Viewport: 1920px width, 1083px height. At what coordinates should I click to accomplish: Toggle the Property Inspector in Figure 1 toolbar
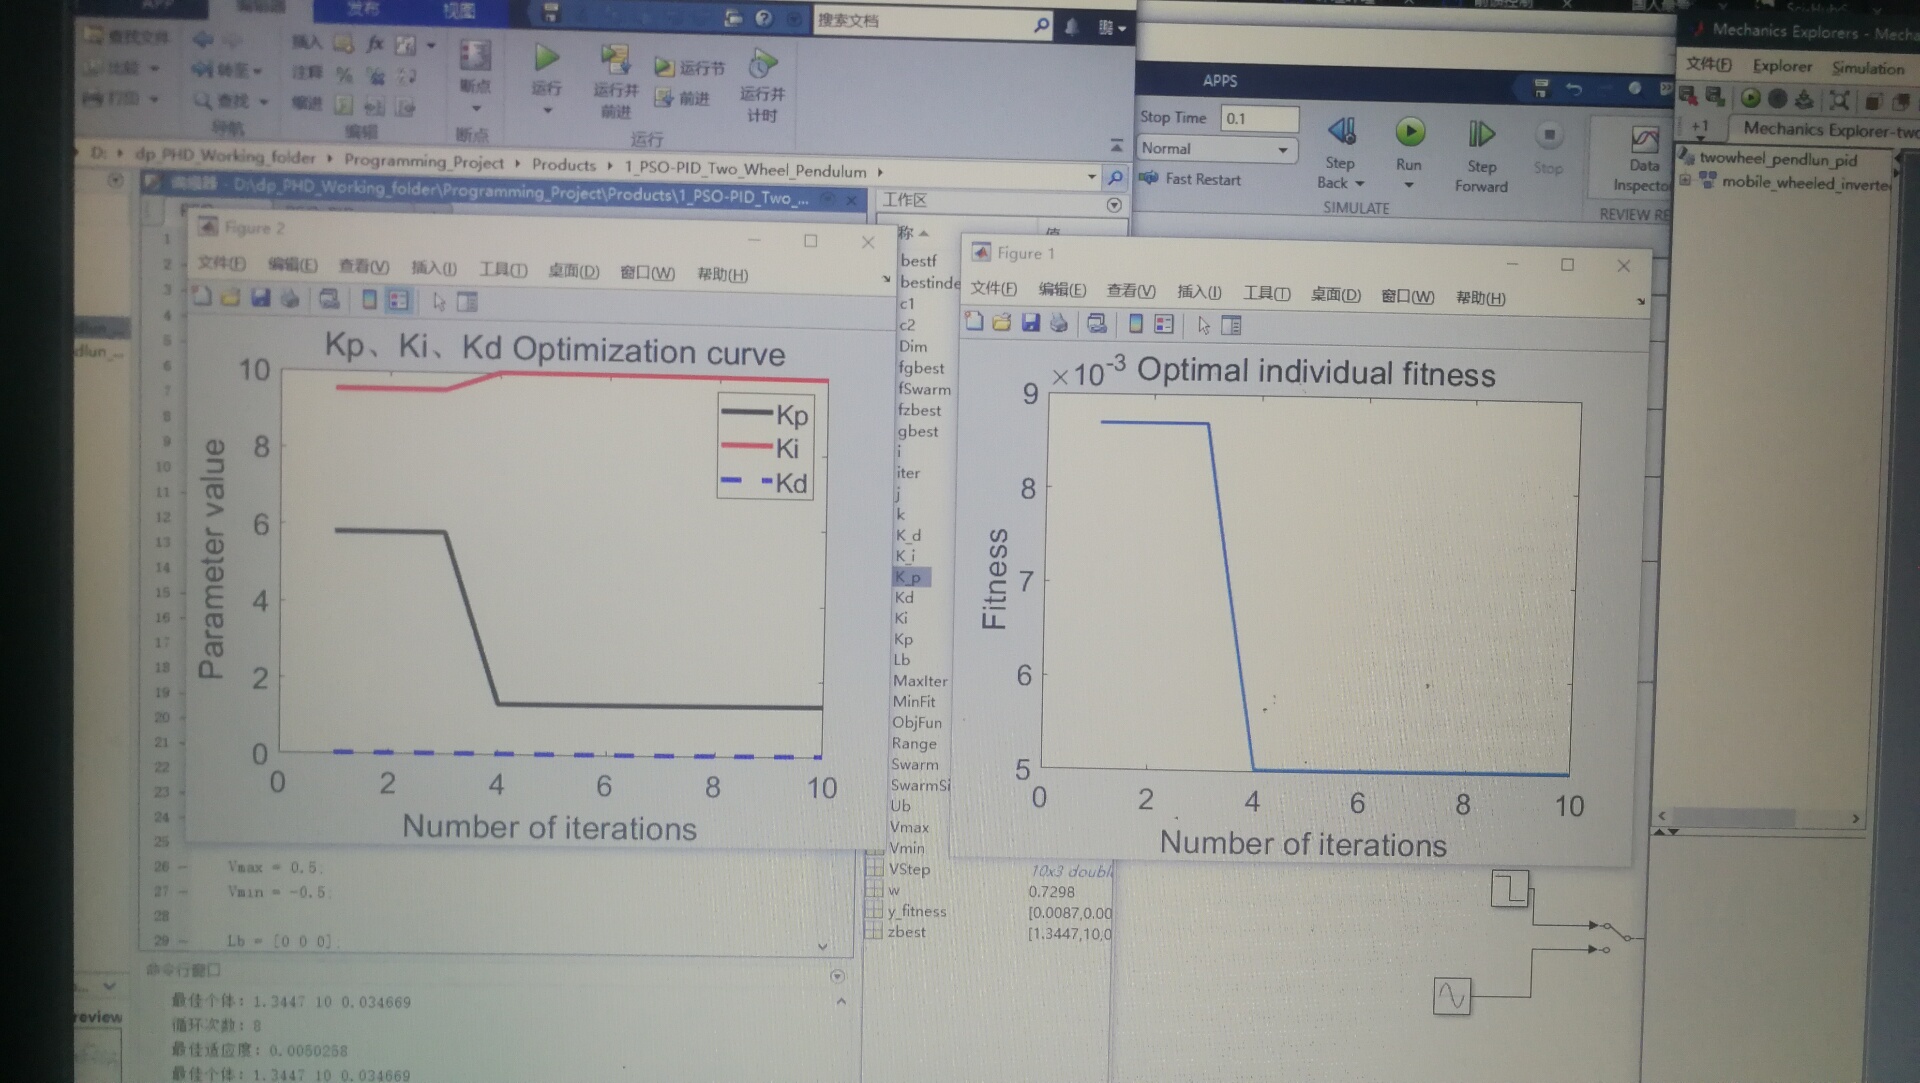point(1232,325)
